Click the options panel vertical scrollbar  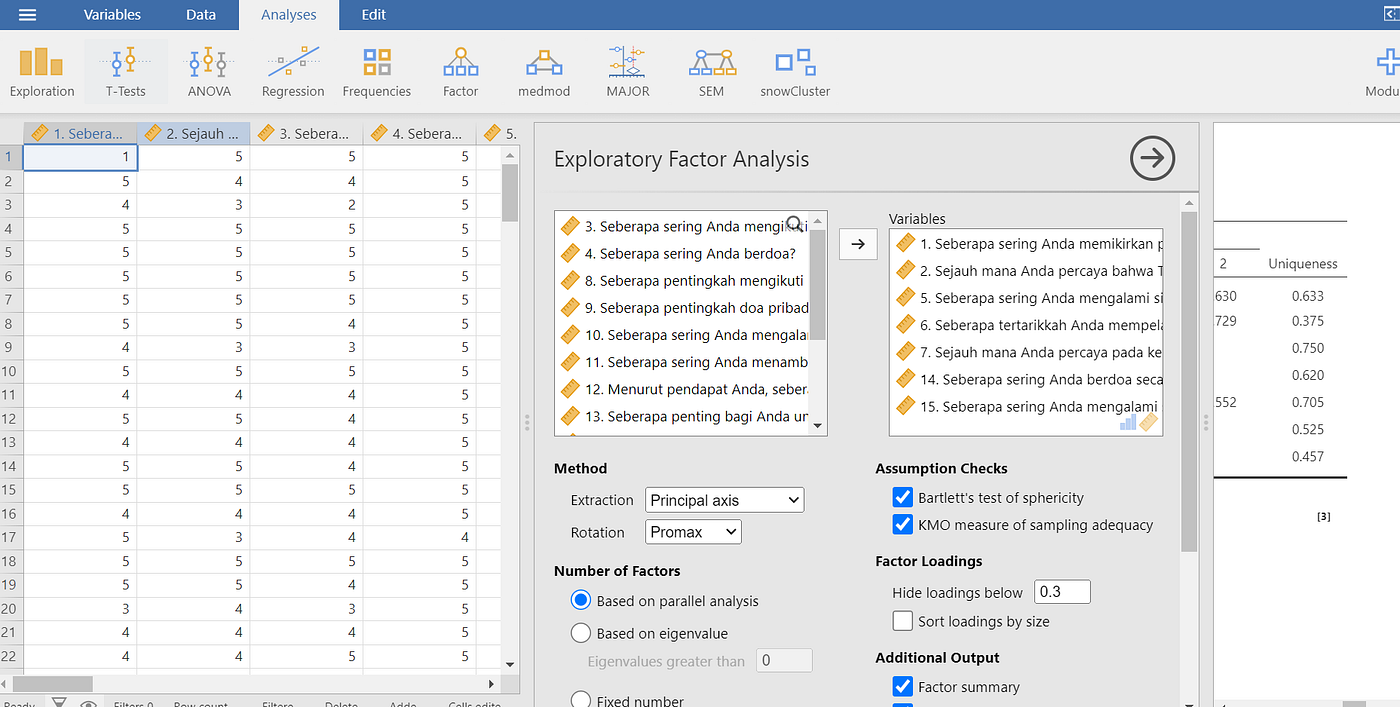[x=1189, y=380]
